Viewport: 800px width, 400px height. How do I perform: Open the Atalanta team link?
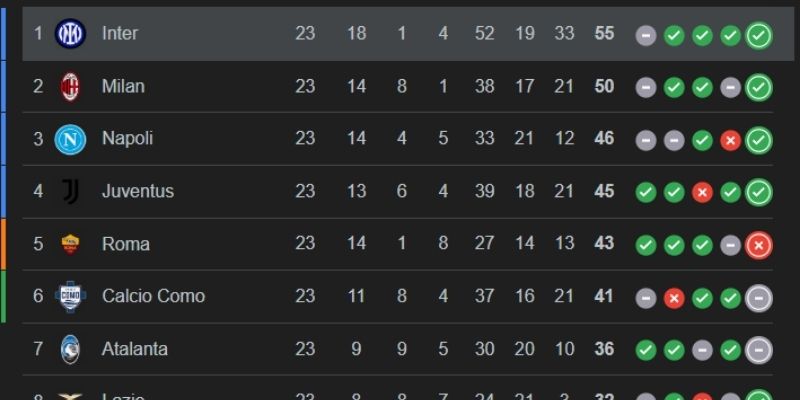pos(135,349)
